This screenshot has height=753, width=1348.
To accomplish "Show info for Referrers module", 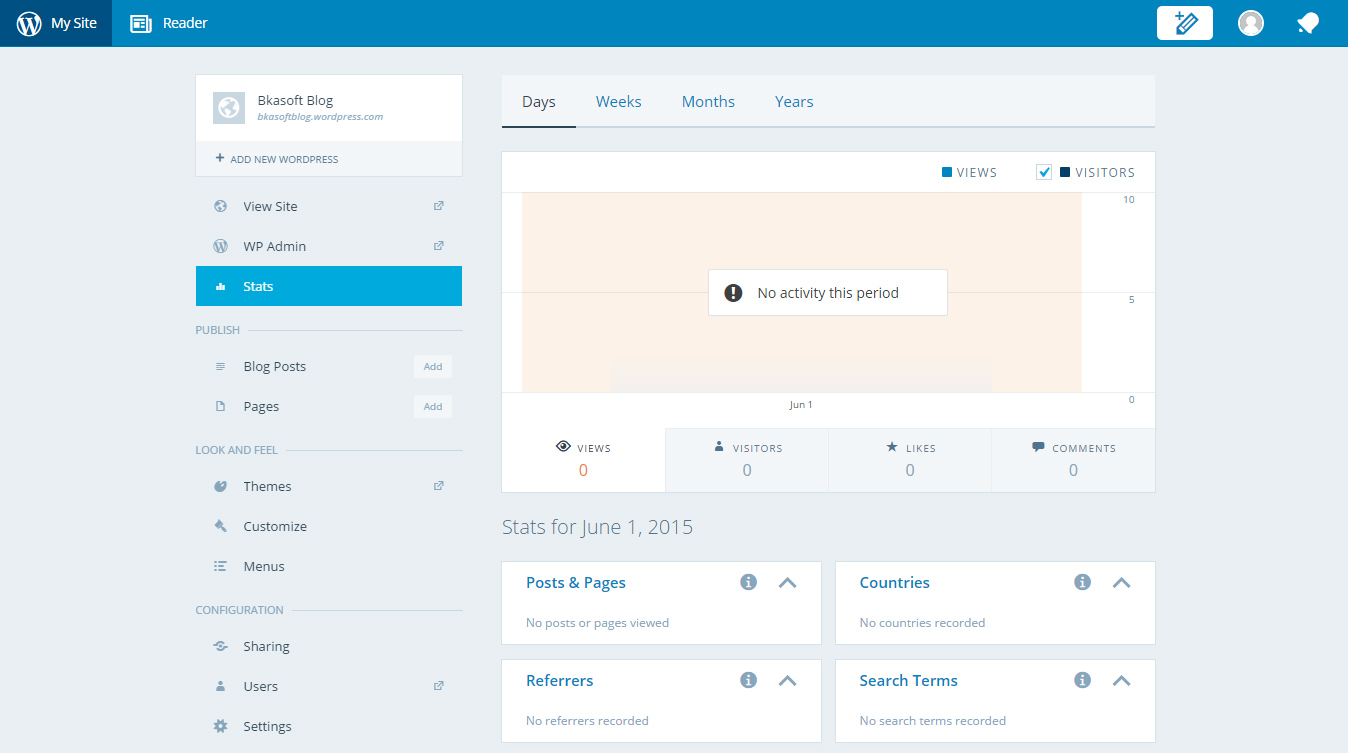I will (x=748, y=680).
